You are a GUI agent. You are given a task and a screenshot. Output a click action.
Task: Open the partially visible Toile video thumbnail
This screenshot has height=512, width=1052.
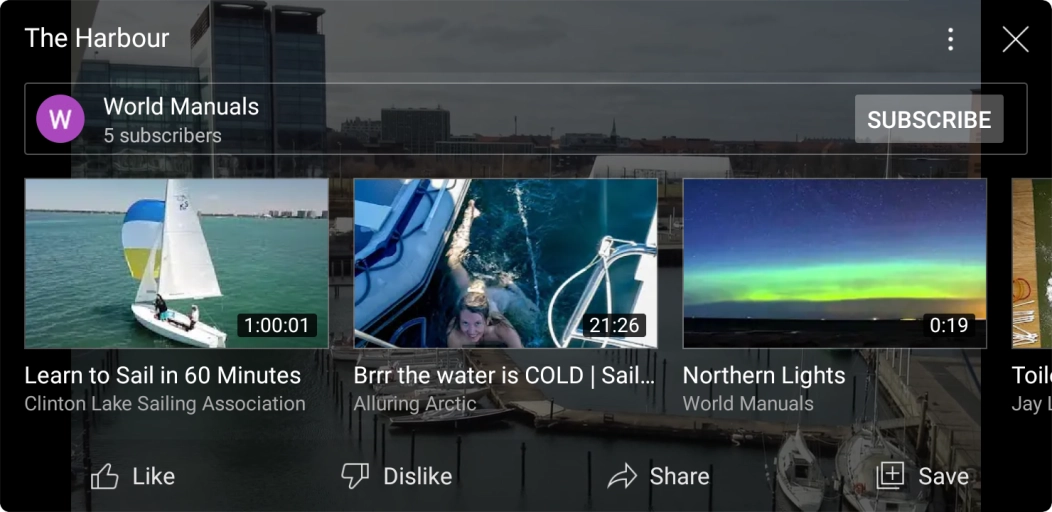[1032, 263]
